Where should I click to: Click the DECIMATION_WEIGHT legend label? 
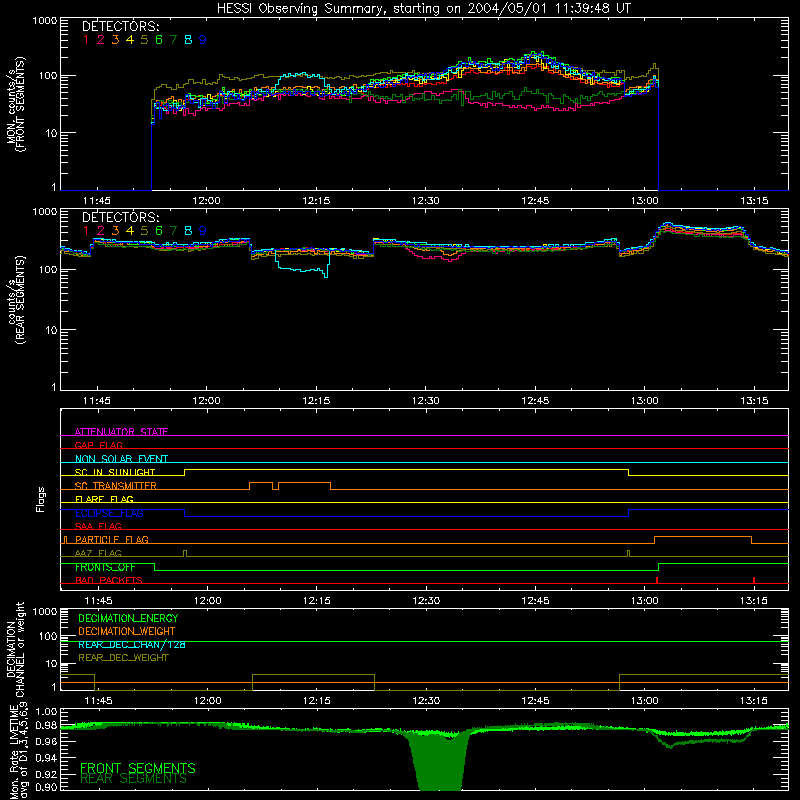pyautogui.click(x=127, y=631)
